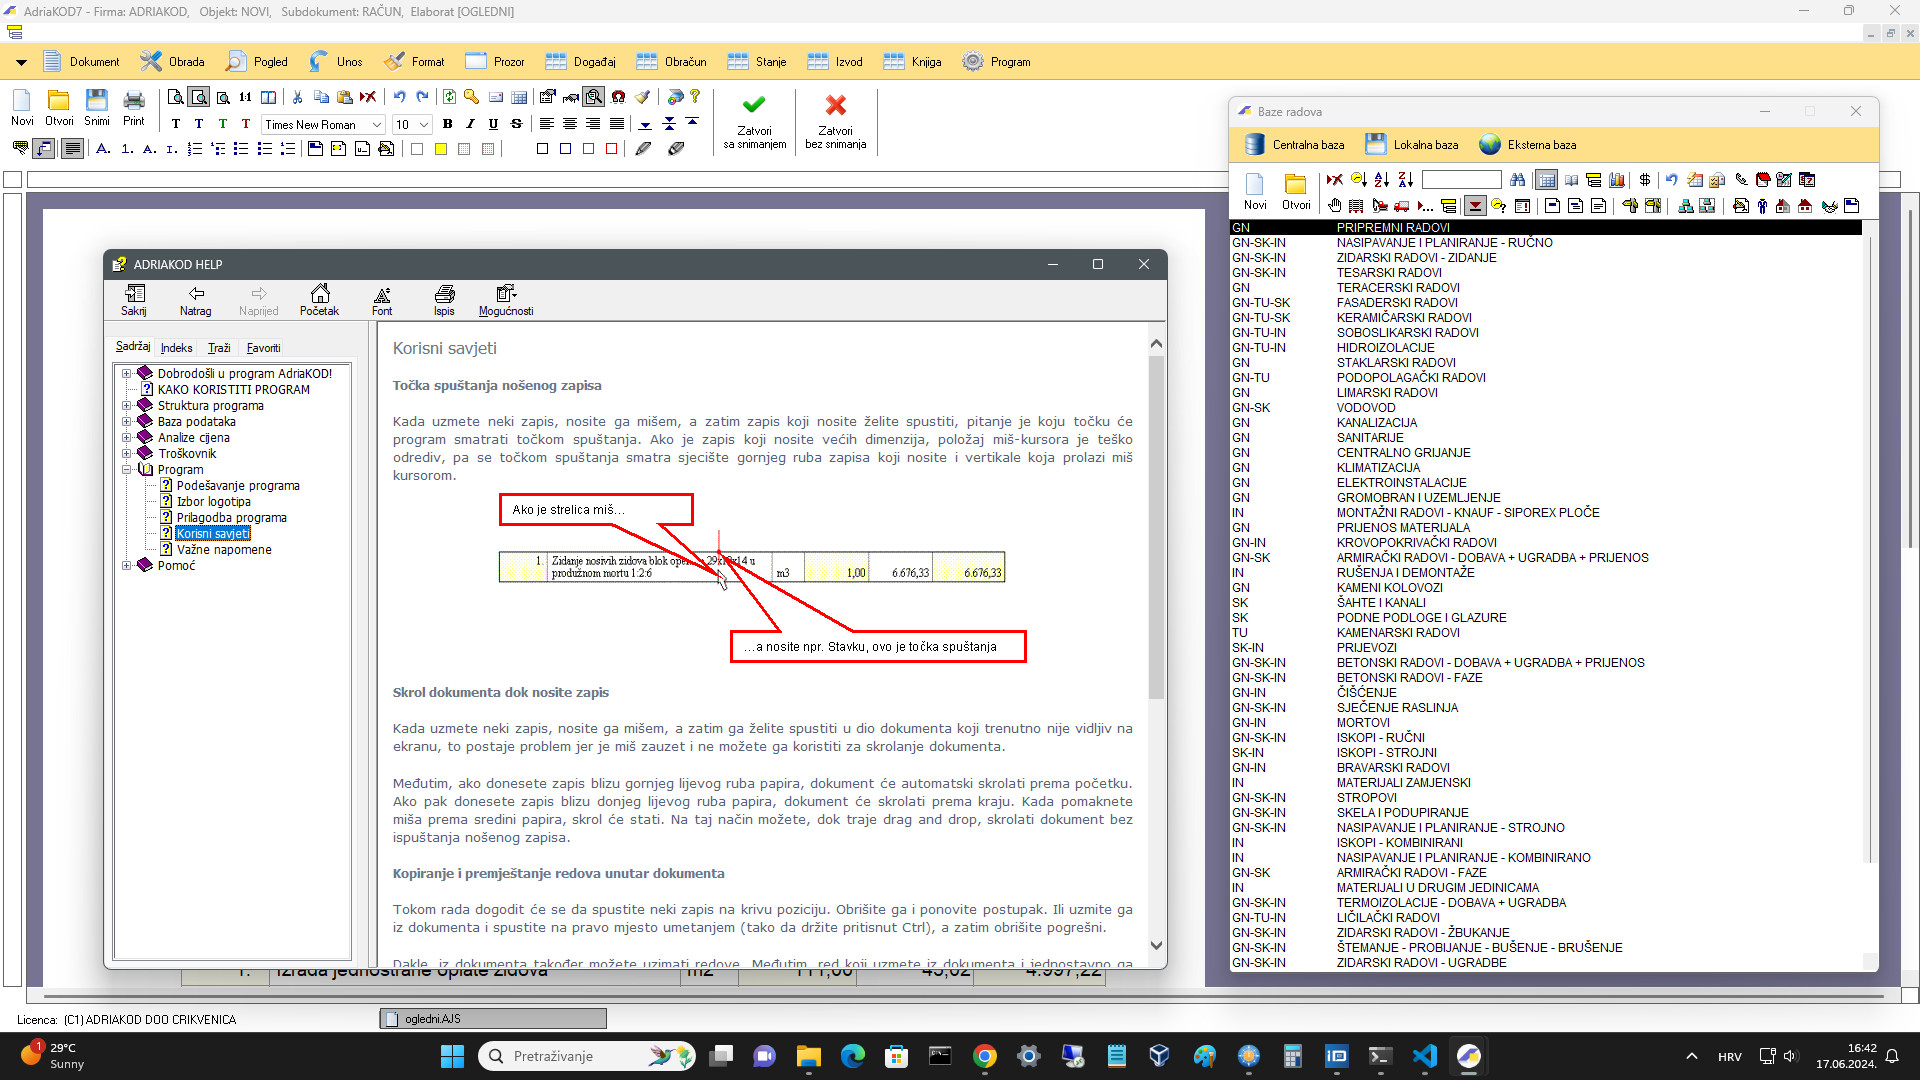This screenshot has height=1080, width=1920.
Task: Click Natrag back button in Help
Action: [x=196, y=299]
